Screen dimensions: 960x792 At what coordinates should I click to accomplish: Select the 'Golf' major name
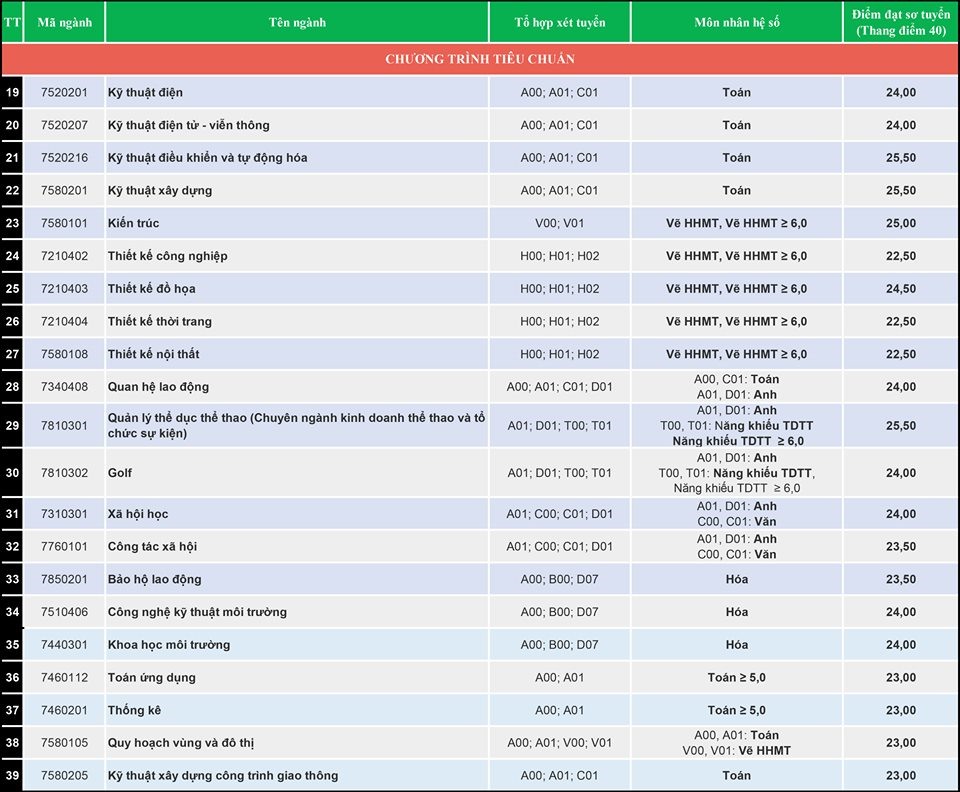120,473
